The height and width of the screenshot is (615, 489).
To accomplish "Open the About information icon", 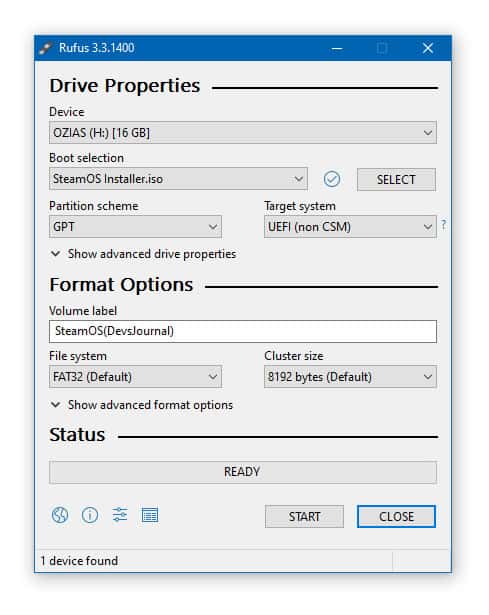I will click(90, 515).
